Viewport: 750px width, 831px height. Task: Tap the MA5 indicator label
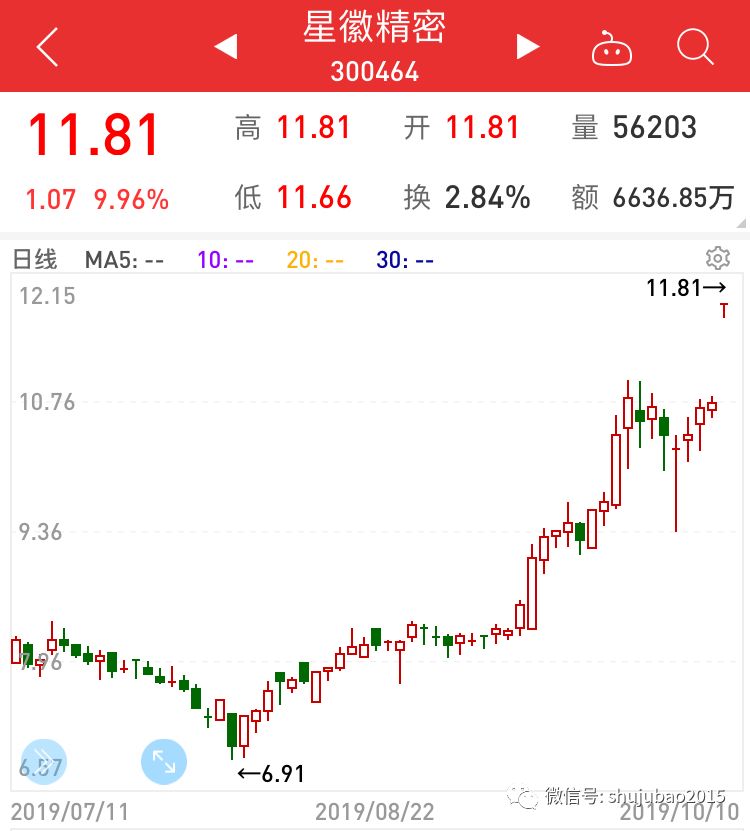point(124,260)
